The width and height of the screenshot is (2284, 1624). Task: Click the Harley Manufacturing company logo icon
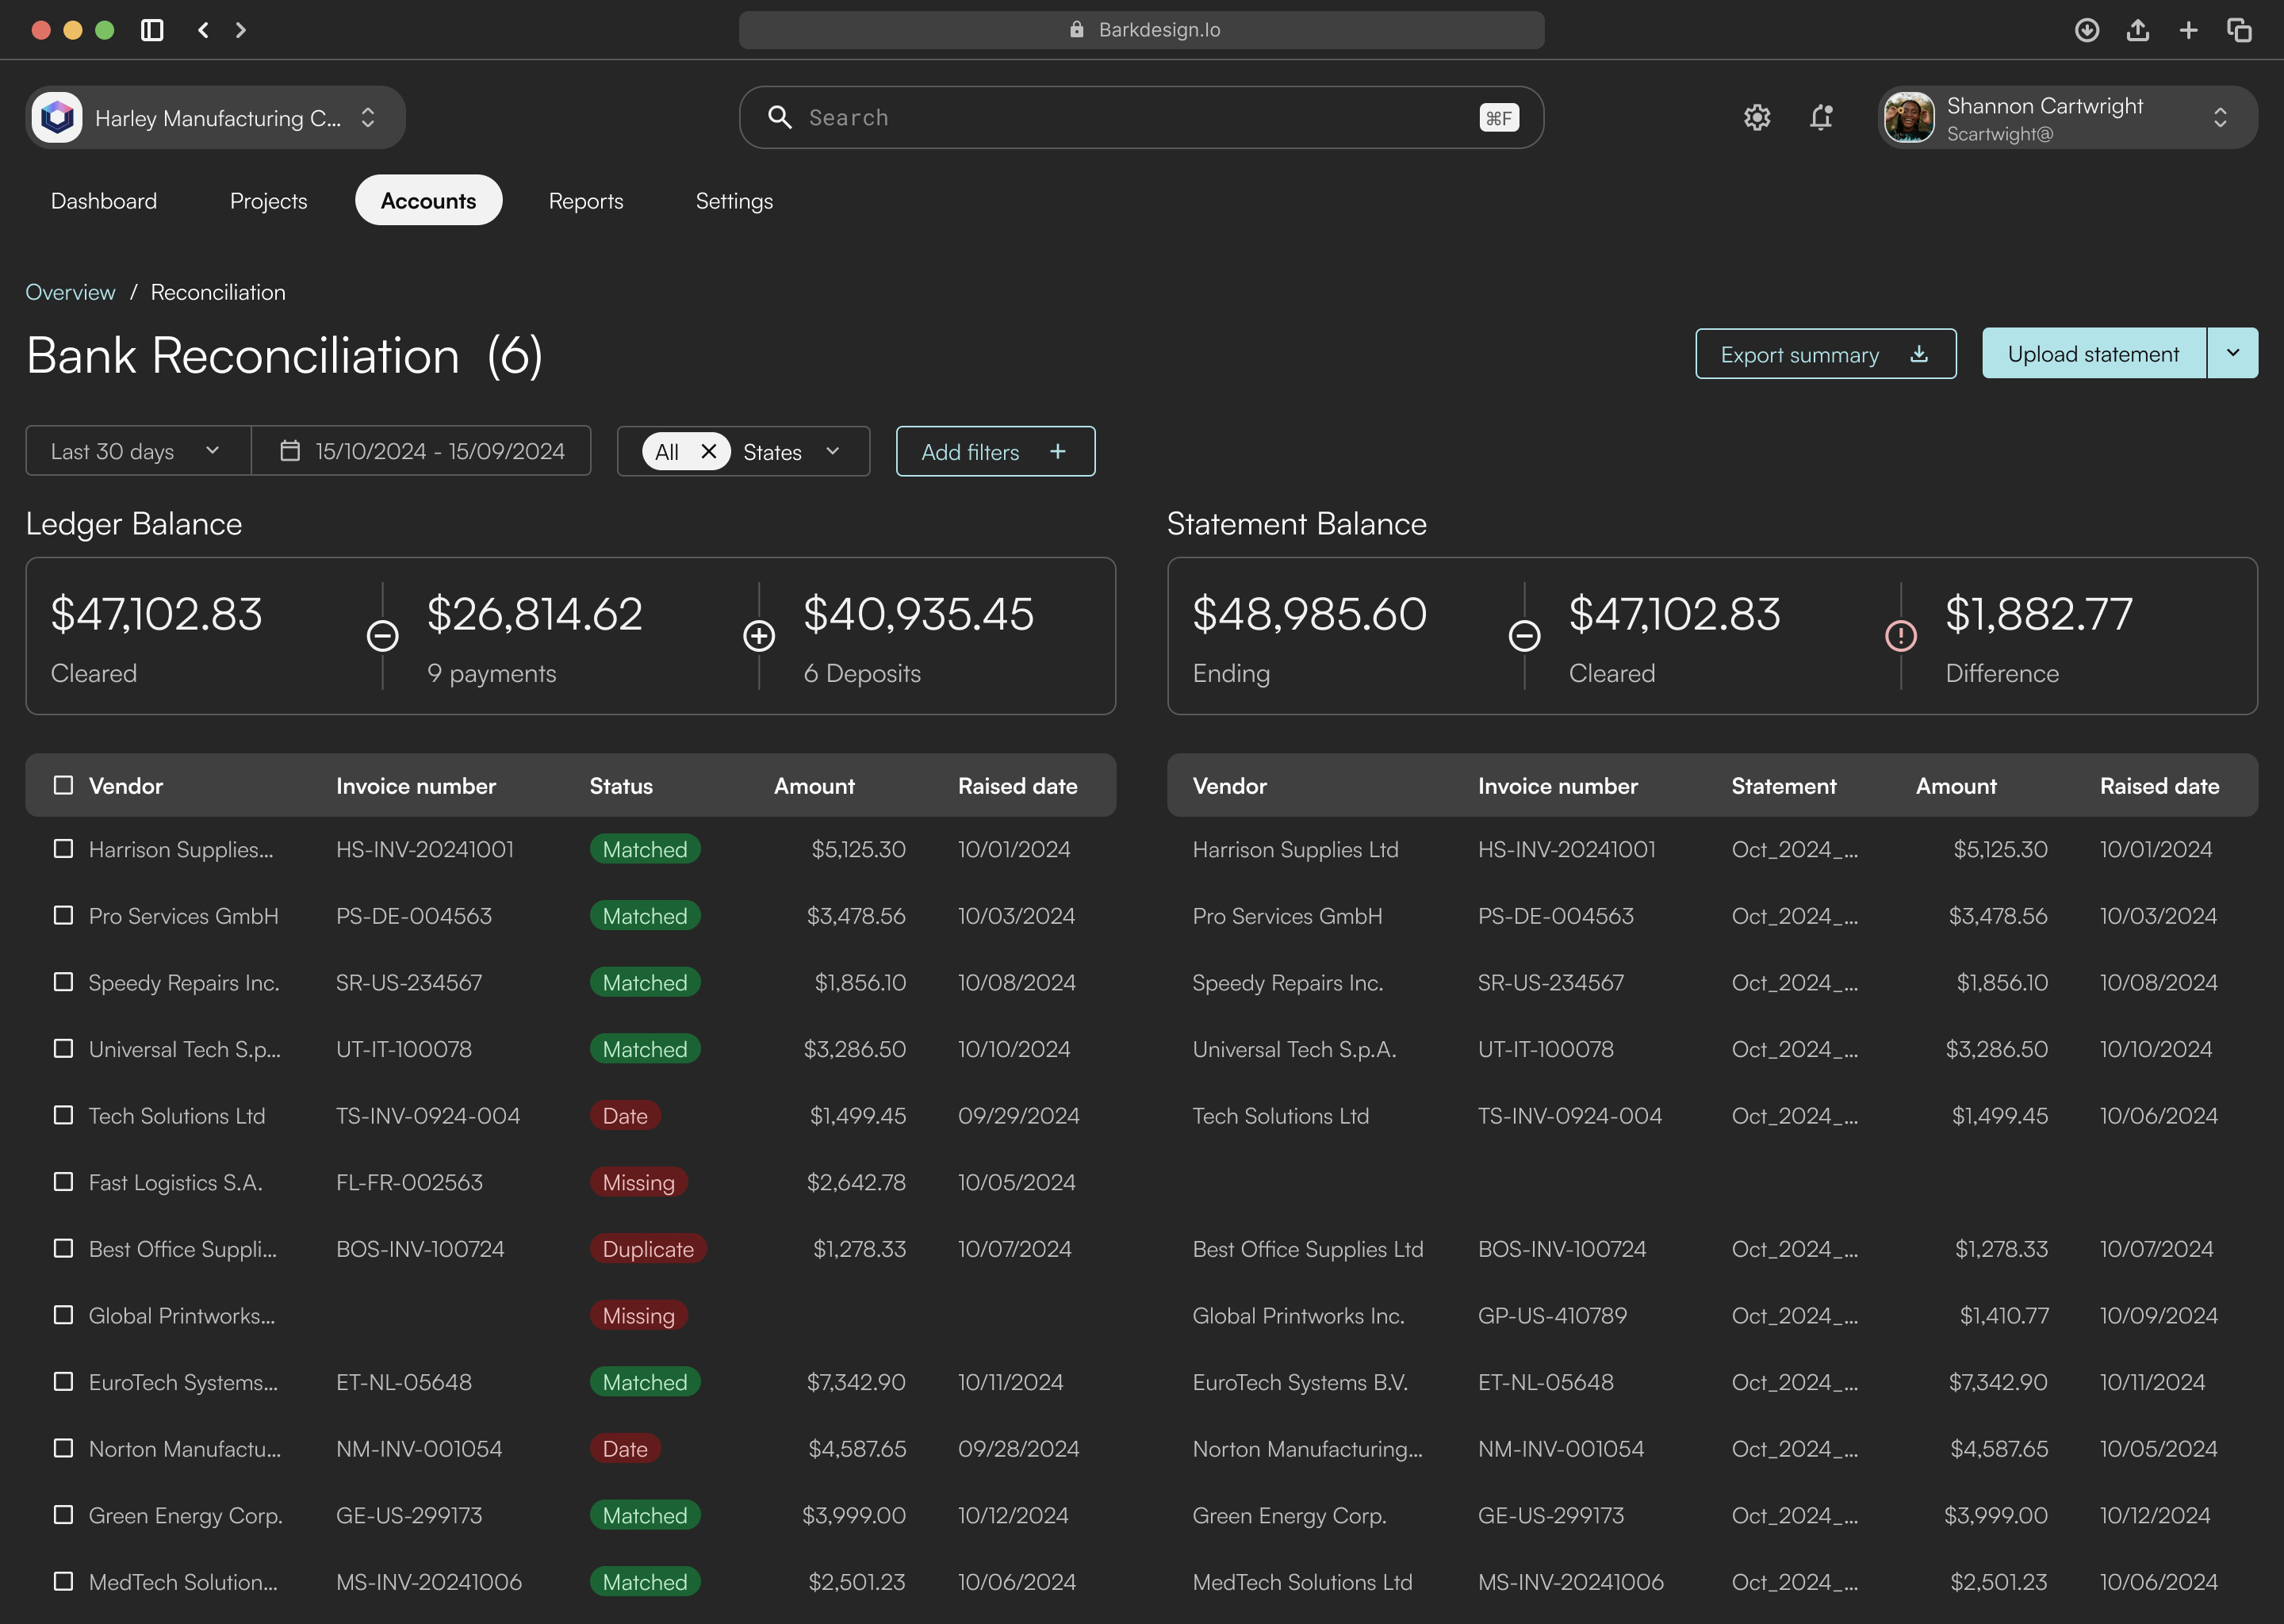pos(57,117)
